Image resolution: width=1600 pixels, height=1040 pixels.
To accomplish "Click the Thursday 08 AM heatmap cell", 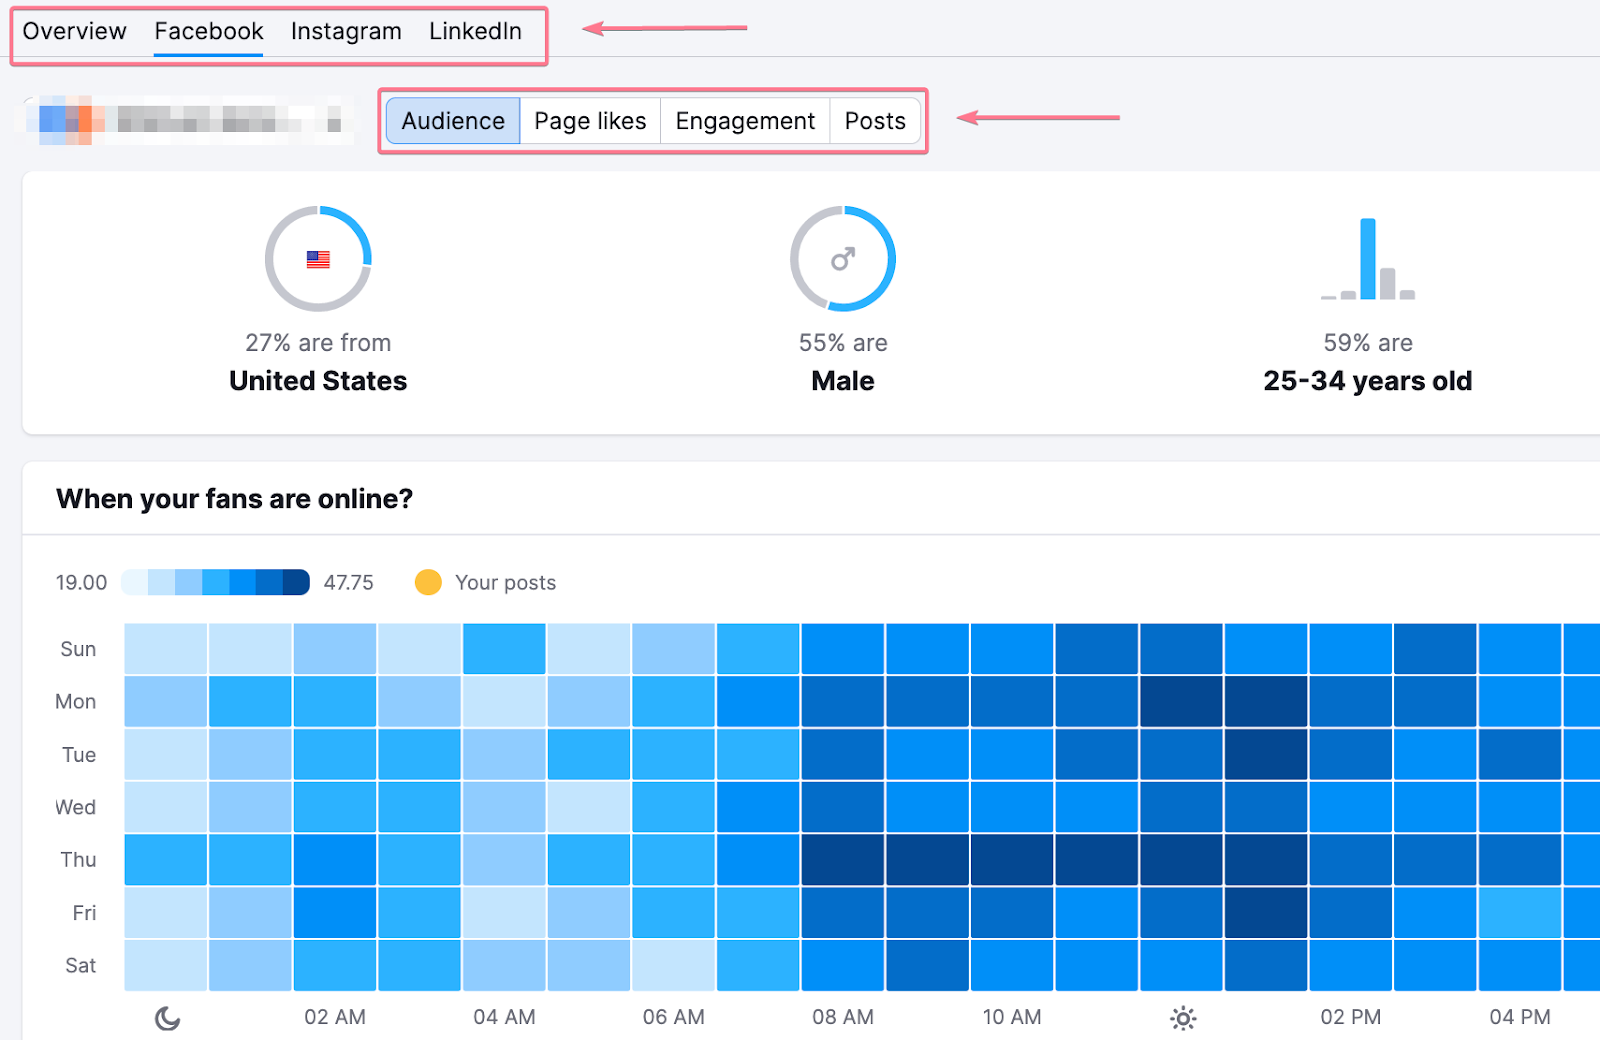I will click(843, 860).
